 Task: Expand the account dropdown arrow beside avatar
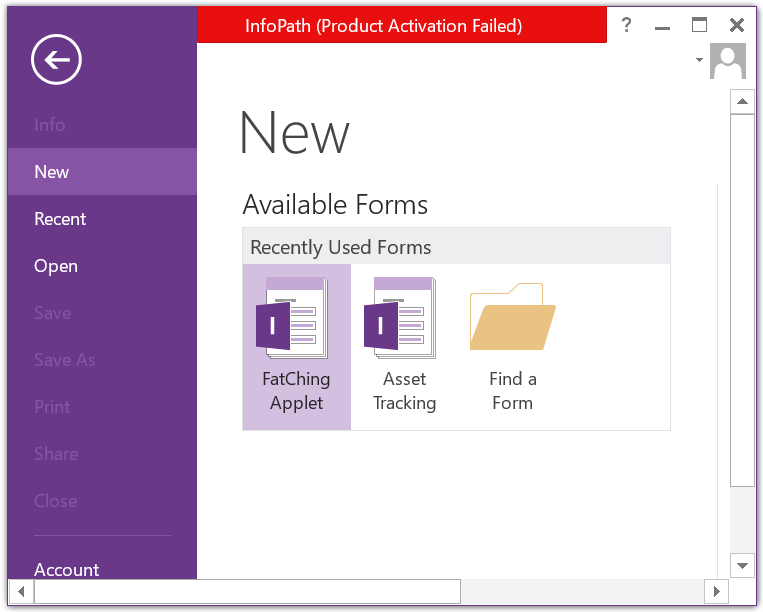(x=699, y=60)
